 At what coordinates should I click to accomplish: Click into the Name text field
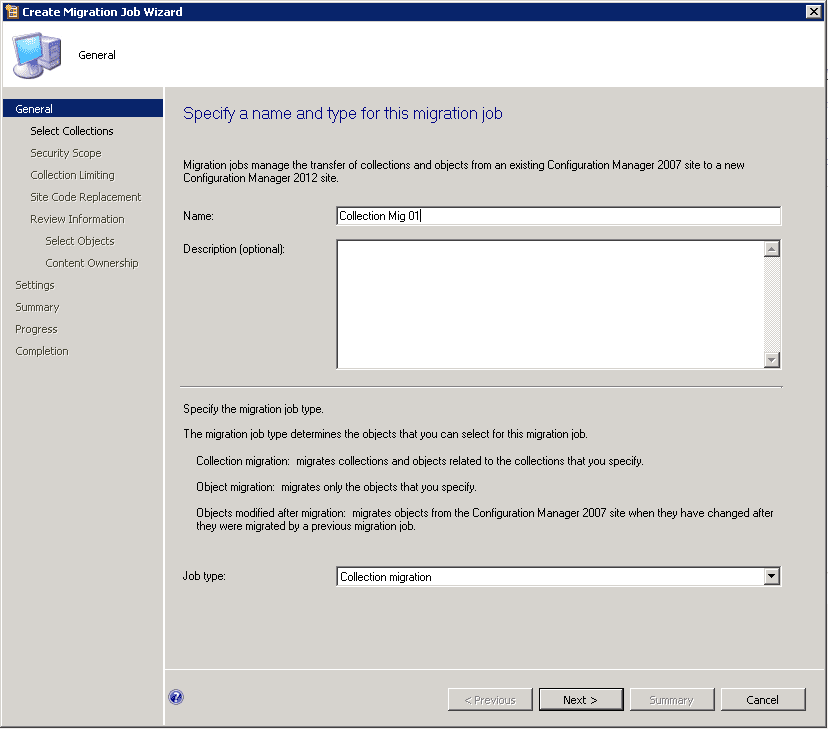pos(558,216)
